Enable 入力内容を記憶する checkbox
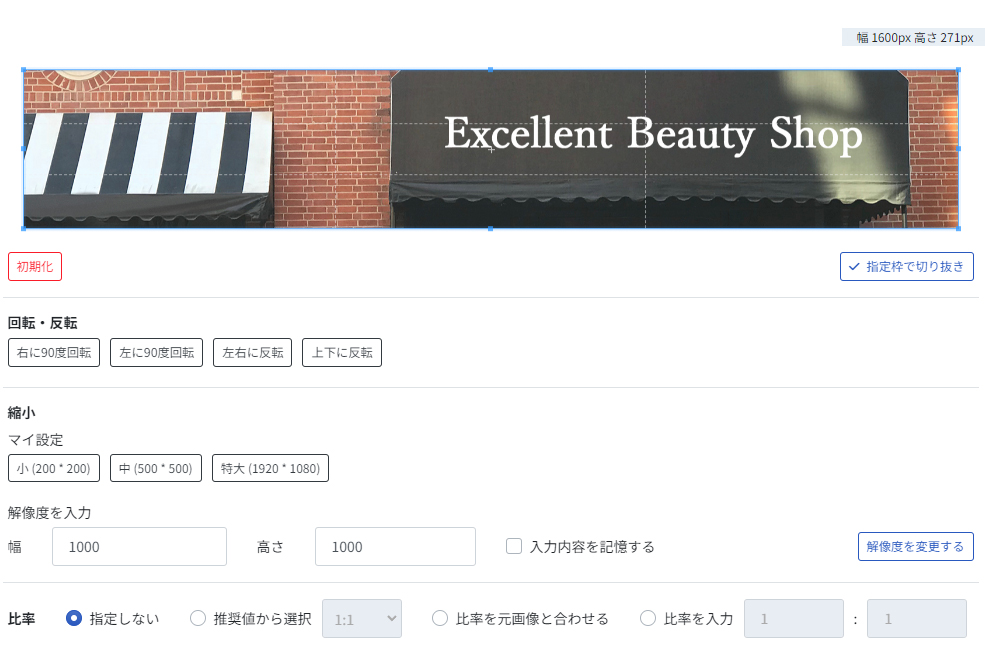 pos(514,546)
